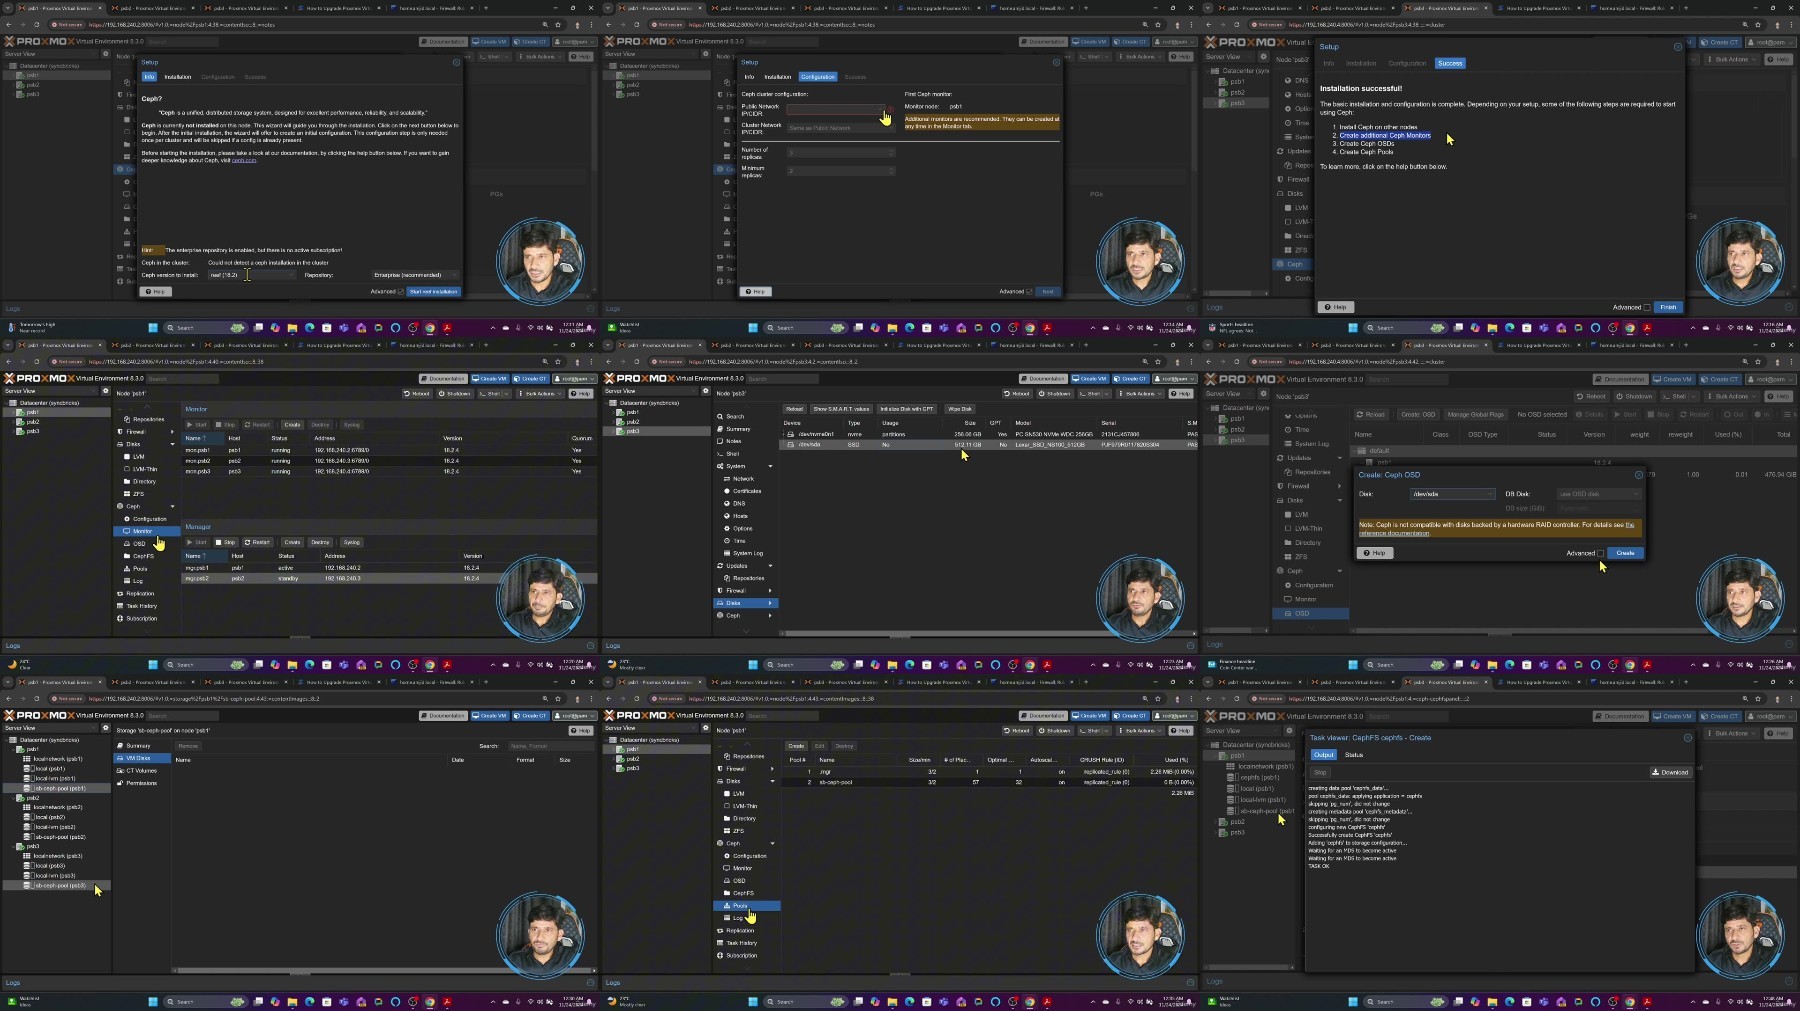Click Reload in the OSD toolbar

point(1371,414)
